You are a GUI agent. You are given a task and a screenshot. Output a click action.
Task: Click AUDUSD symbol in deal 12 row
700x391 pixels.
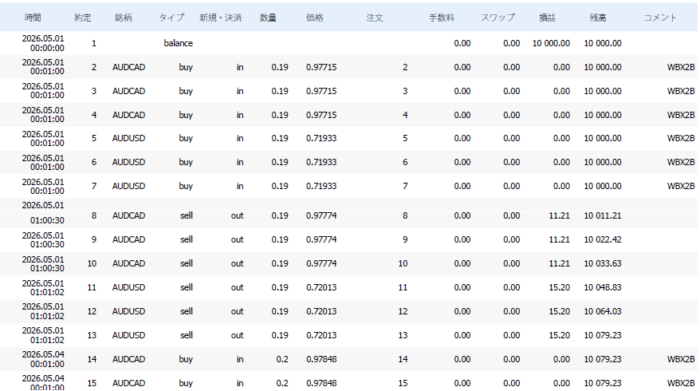pyautogui.click(x=129, y=312)
